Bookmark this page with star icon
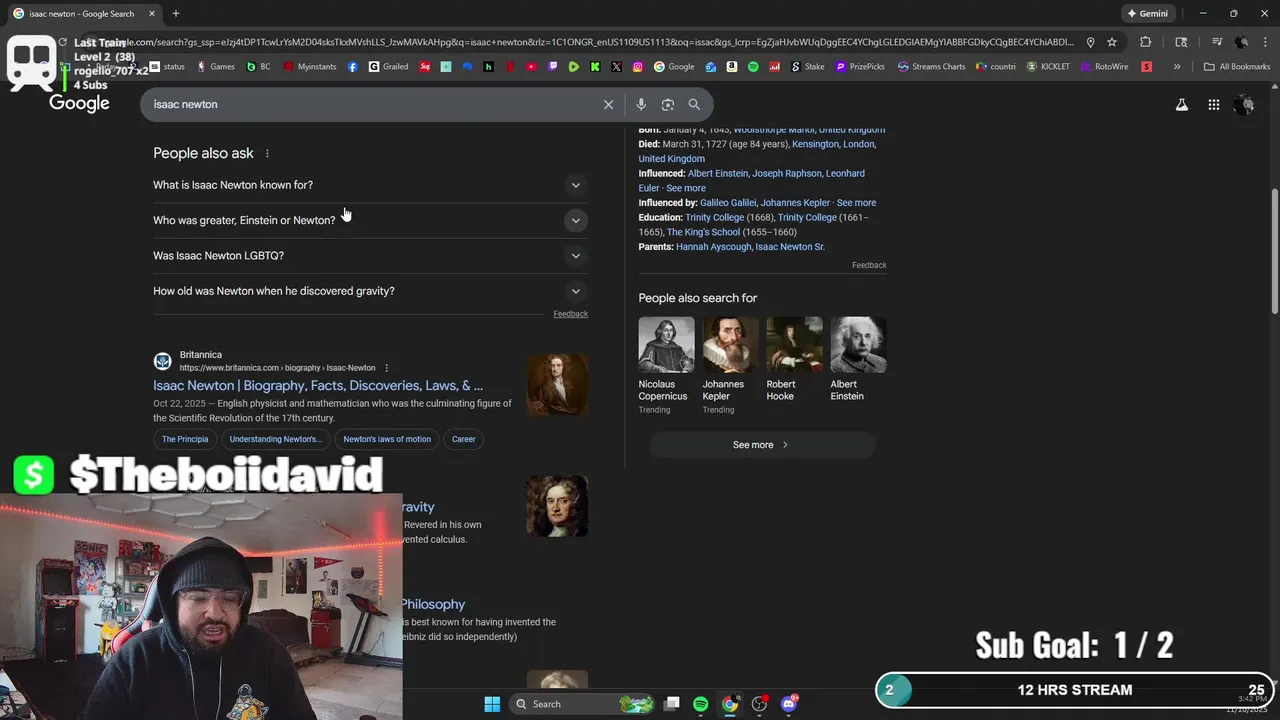This screenshot has height=720, width=1280. pos(1111,42)
